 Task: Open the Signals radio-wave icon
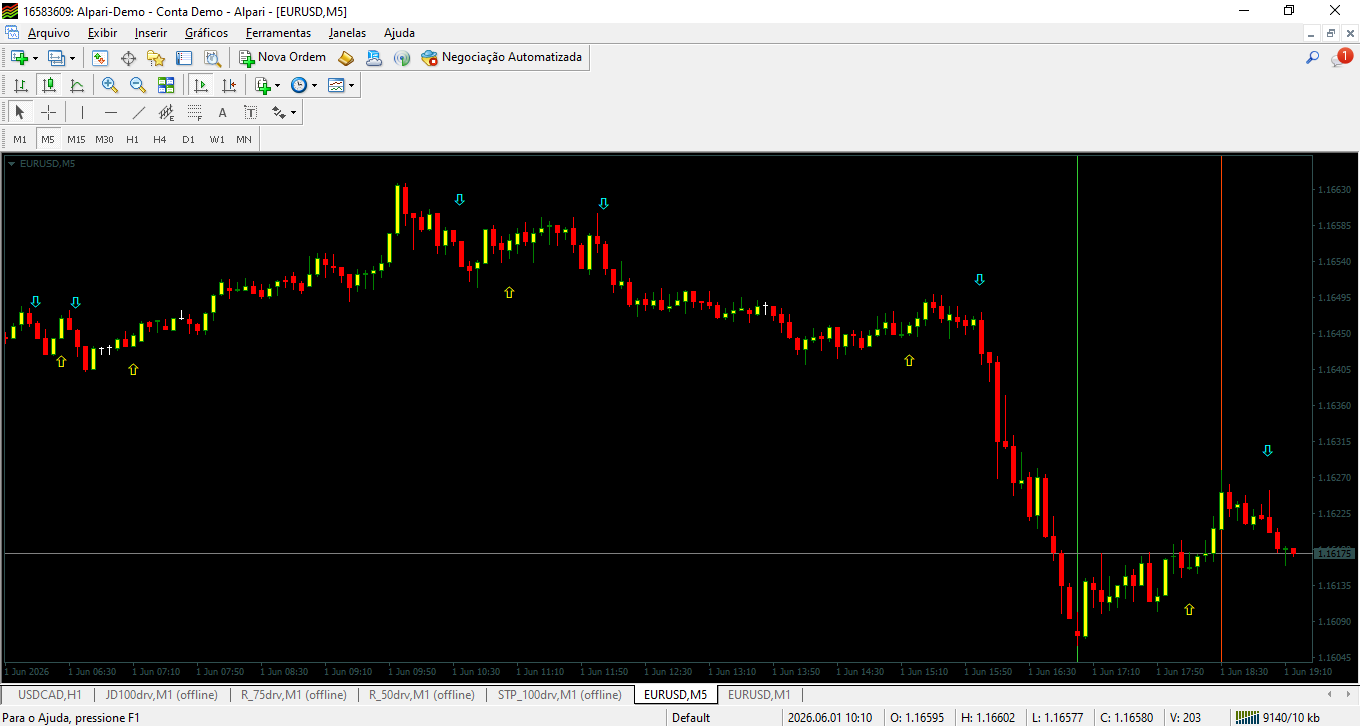[402, 58]
